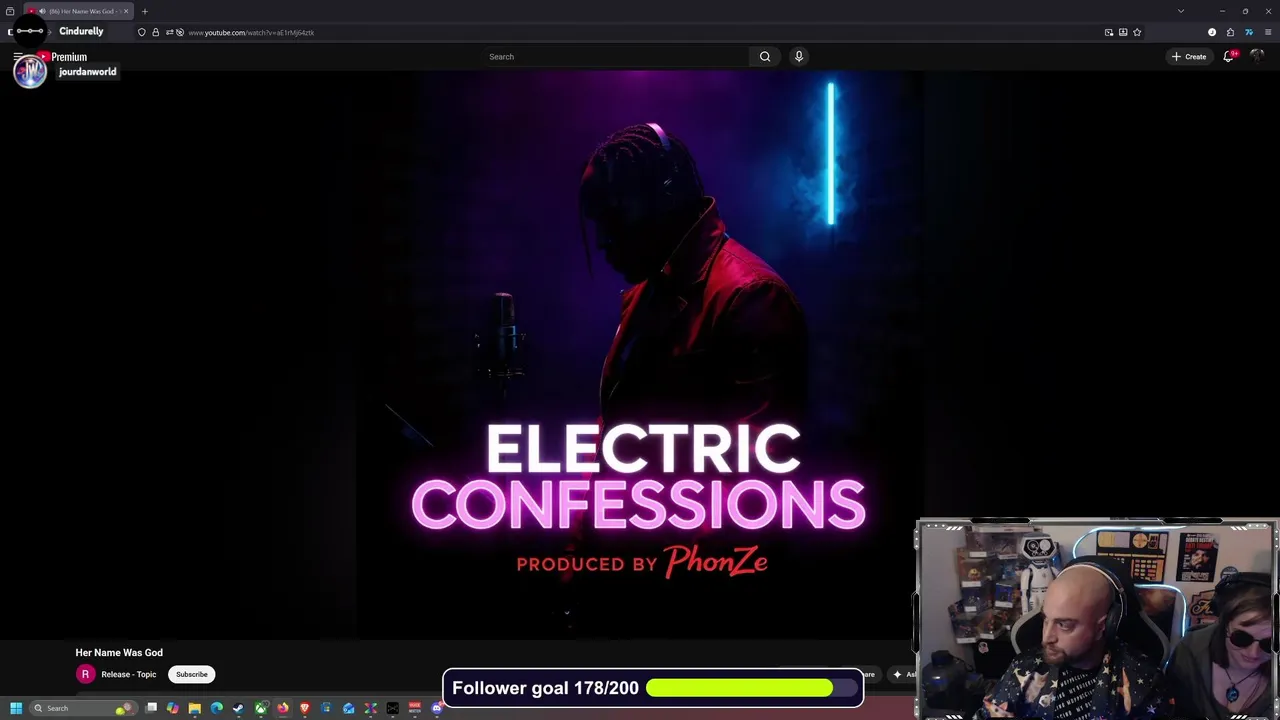Click the Electric Confessions video player

(640, 355)
